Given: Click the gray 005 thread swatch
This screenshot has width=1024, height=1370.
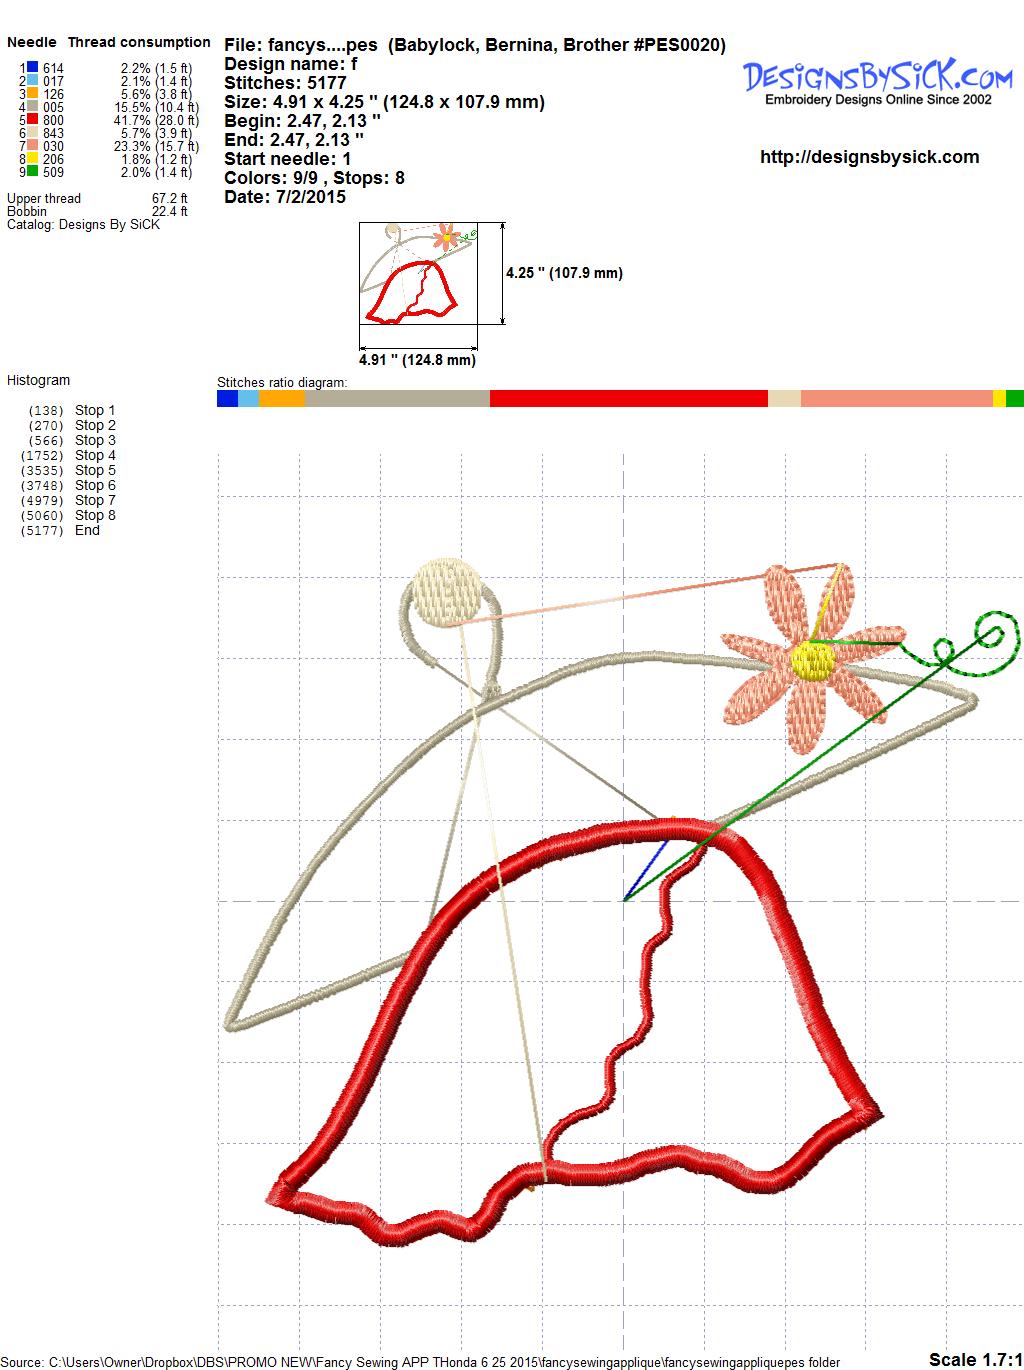Looking at the screenshot, I should click(x=33, y=107).
